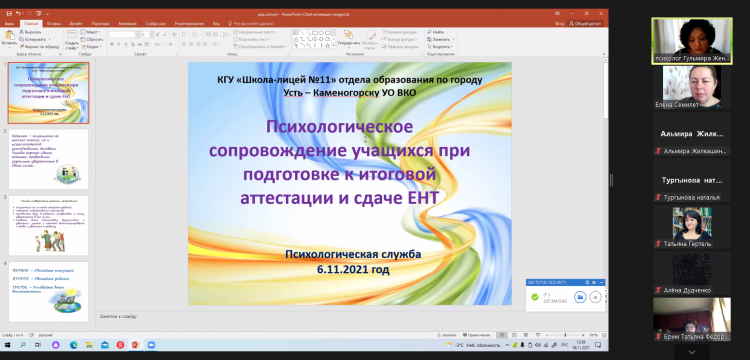
Task: Select slide 3 thumbnail with family picture
Action: [x=49, y=225]
